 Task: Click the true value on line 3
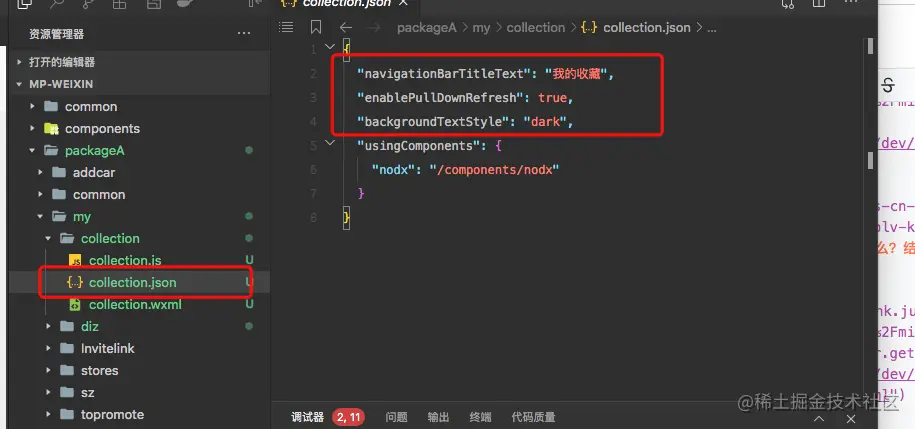tap(552, 97)
